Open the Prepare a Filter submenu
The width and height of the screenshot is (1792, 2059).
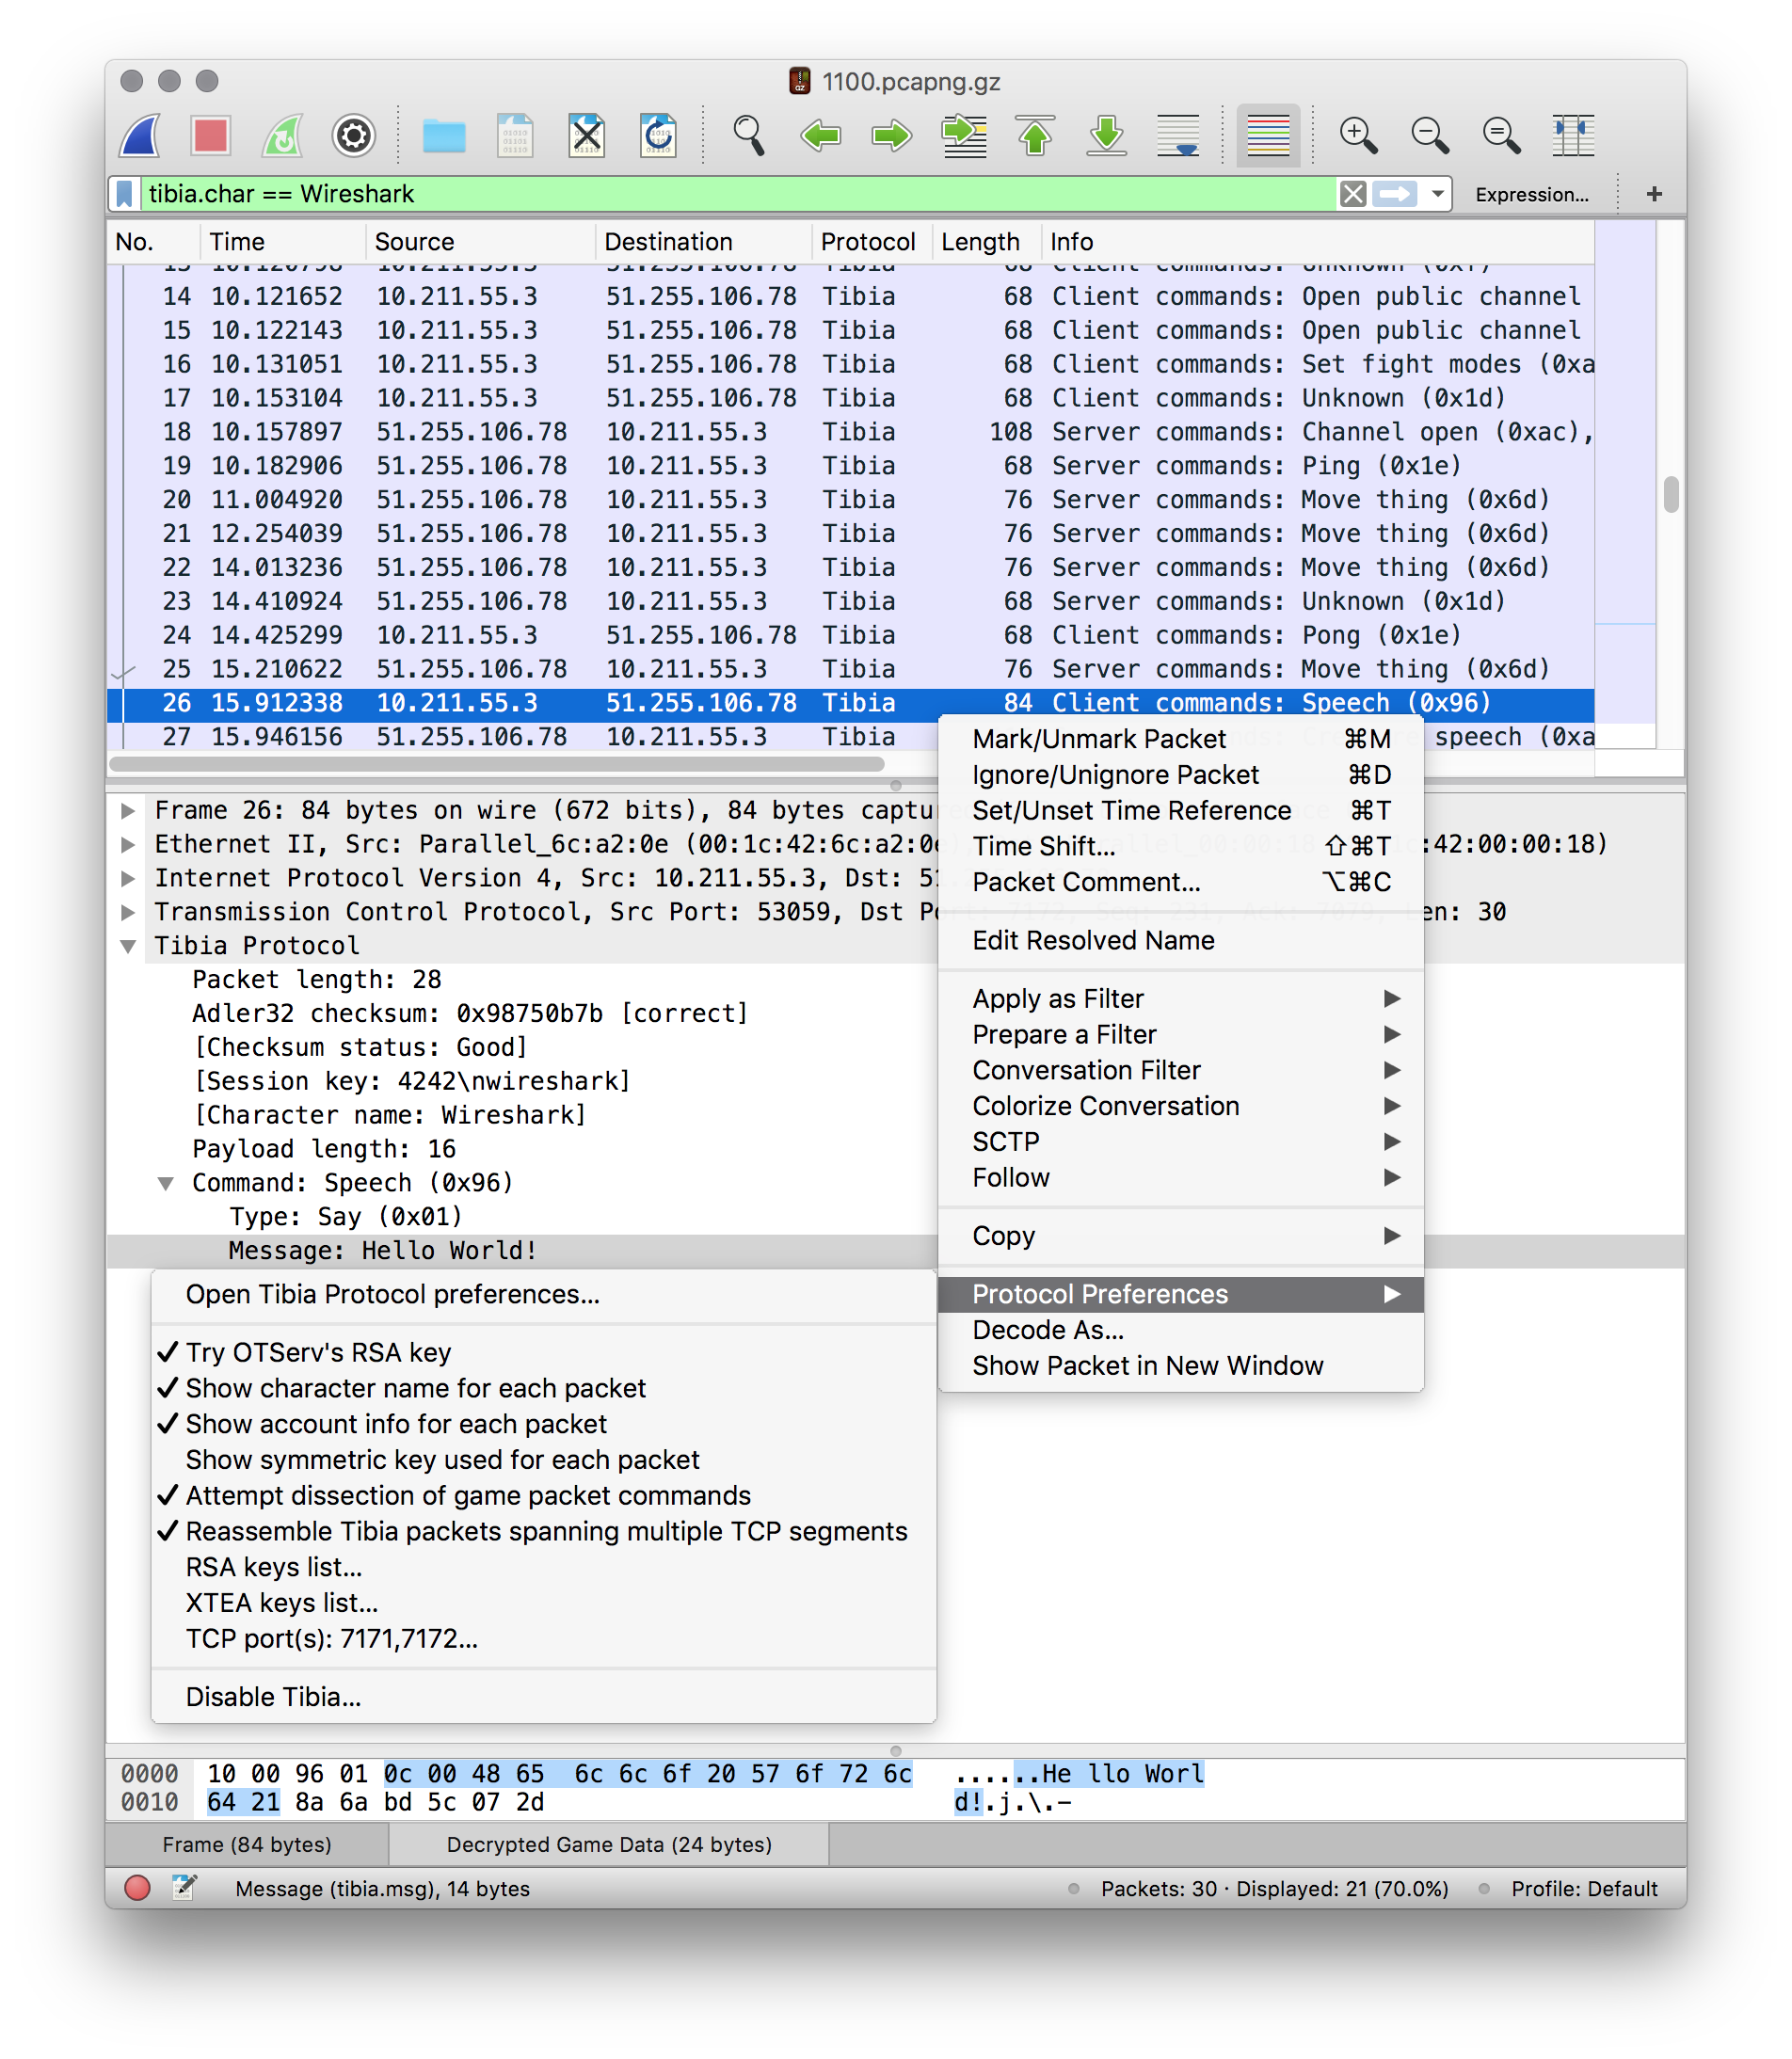coord(1181,1034)
